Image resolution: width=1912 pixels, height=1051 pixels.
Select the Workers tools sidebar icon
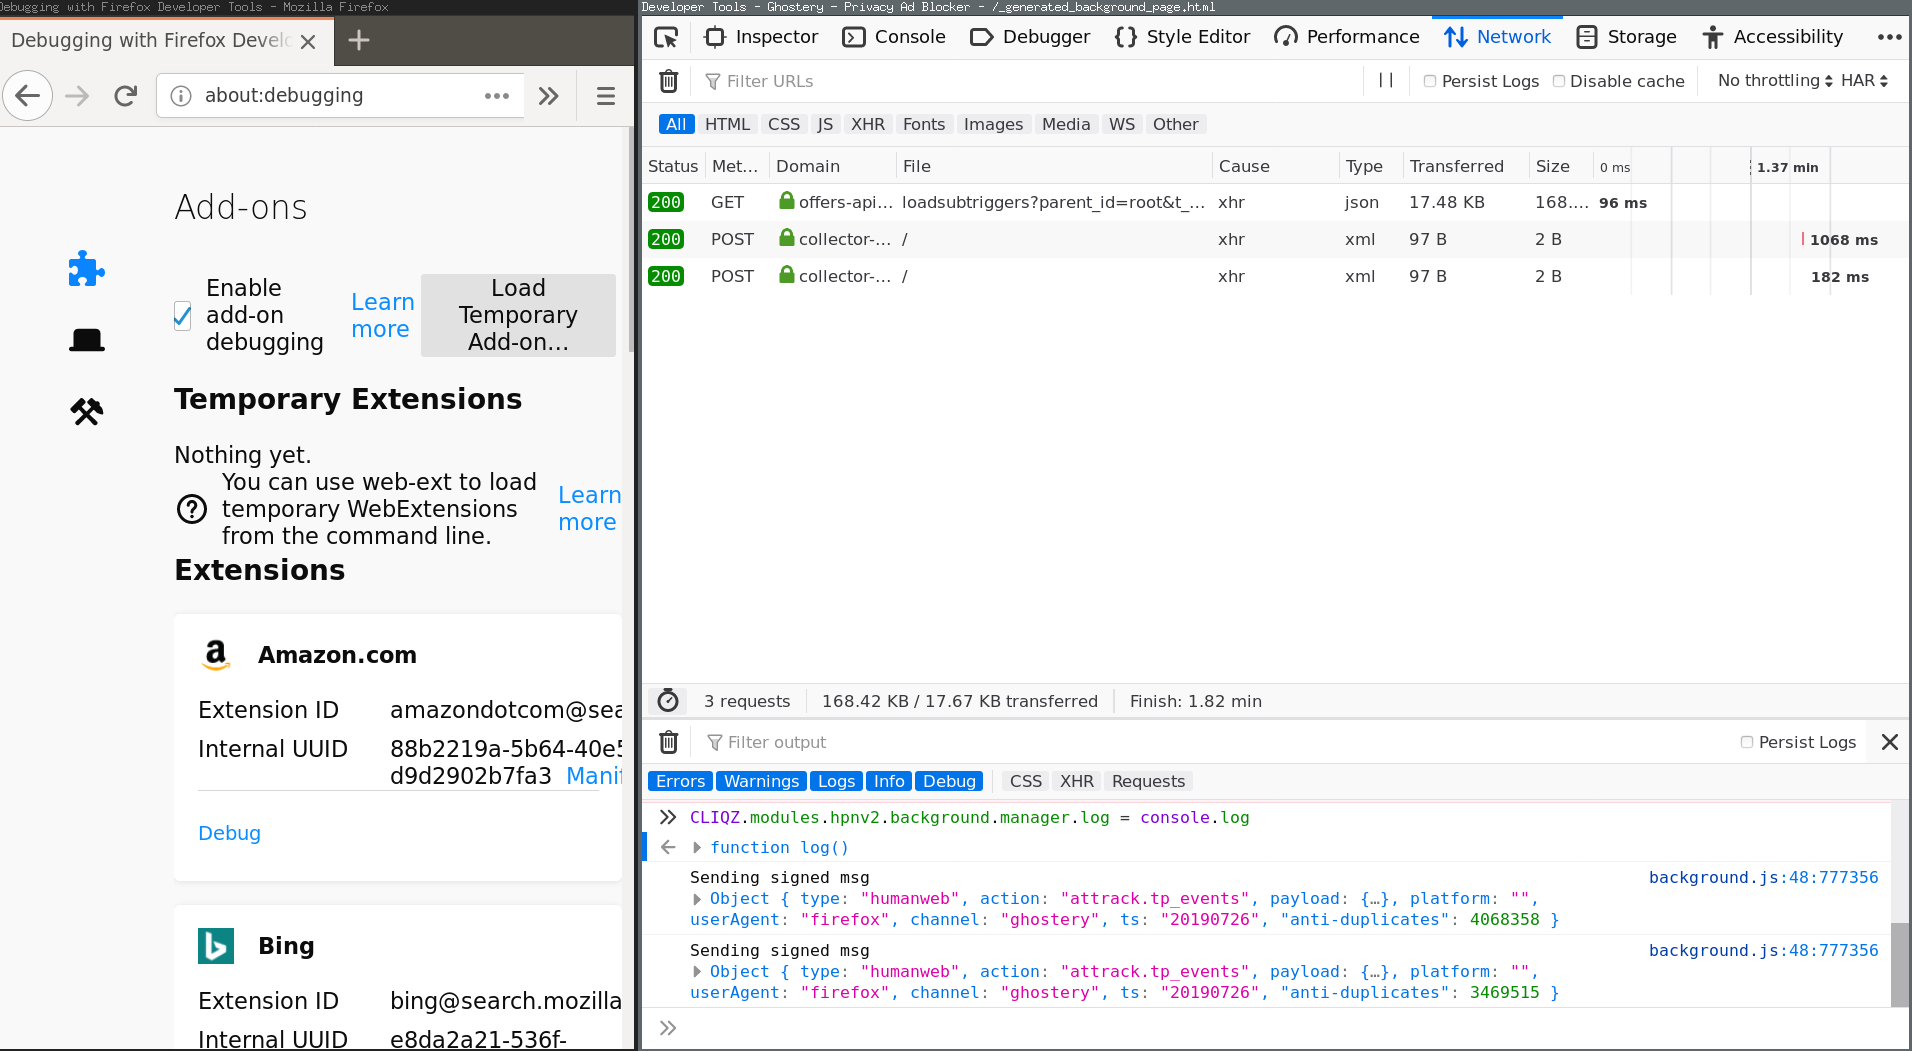point(87,411)
